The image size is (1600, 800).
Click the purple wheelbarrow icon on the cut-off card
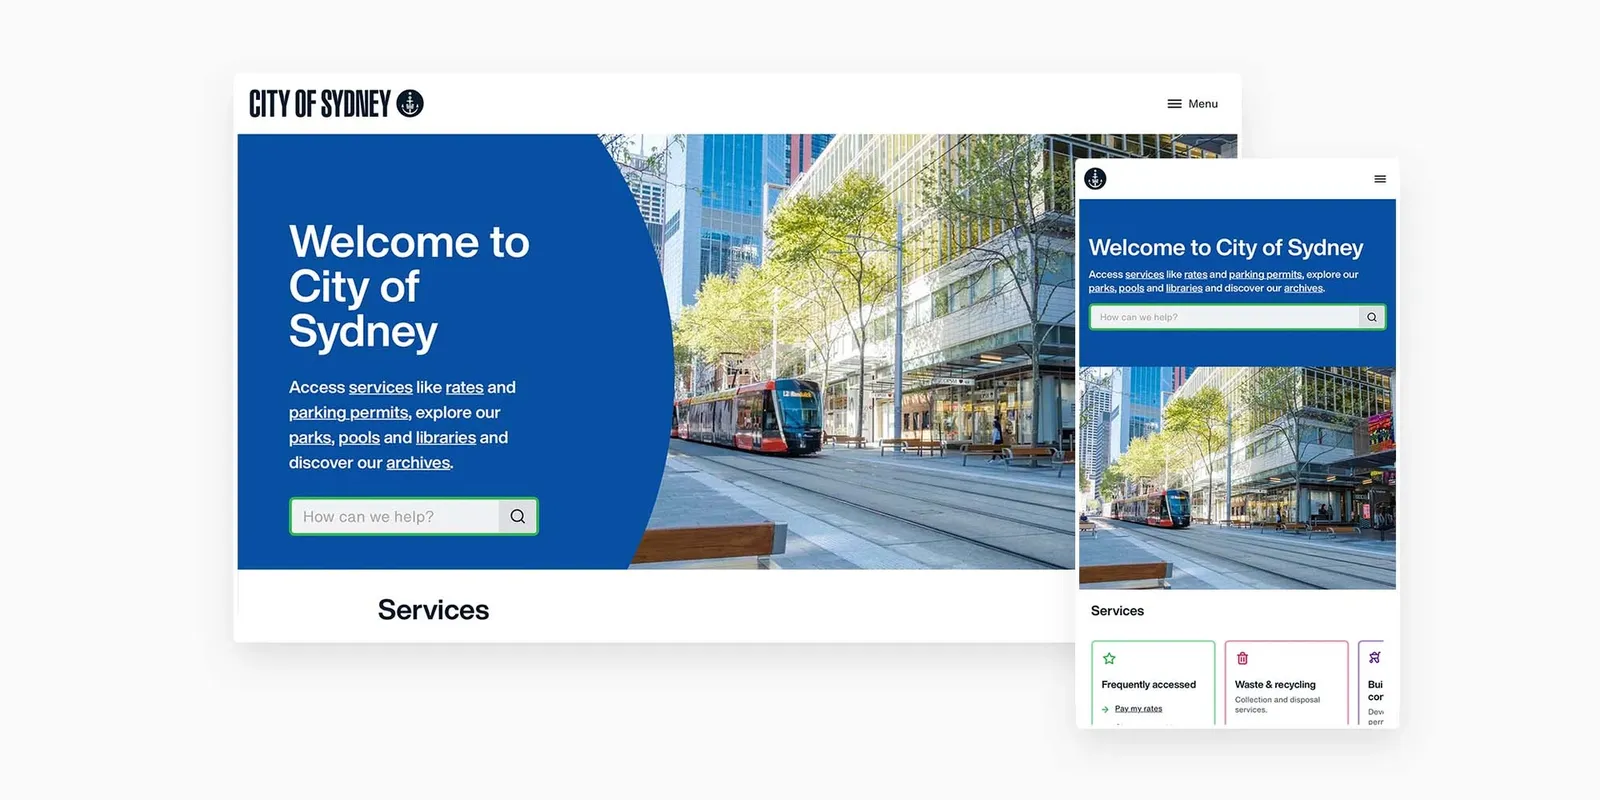(x=1375, y=658)
